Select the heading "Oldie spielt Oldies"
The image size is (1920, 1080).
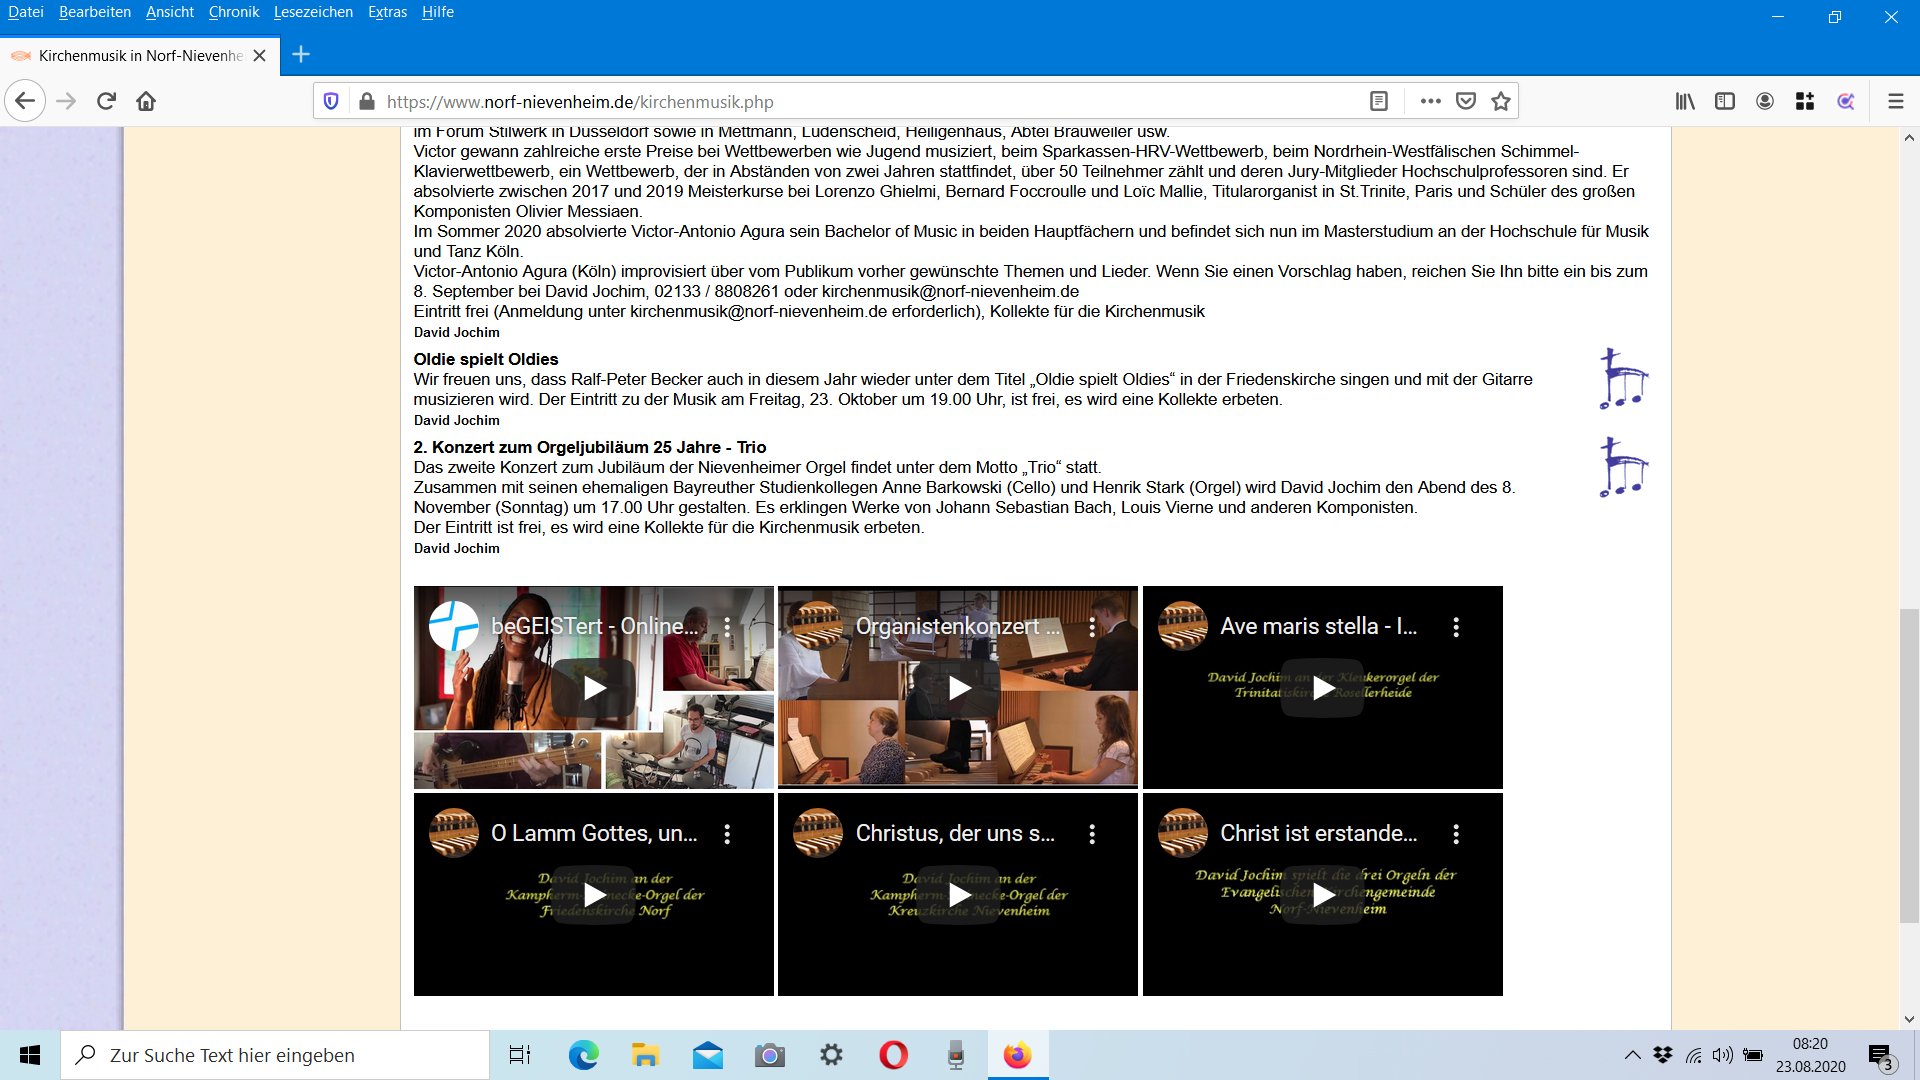(x=486, y=359)
